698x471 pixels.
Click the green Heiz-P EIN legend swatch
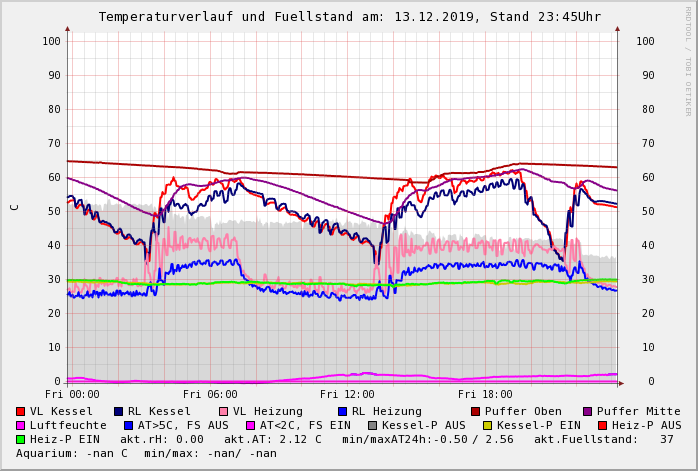(21, 439)
